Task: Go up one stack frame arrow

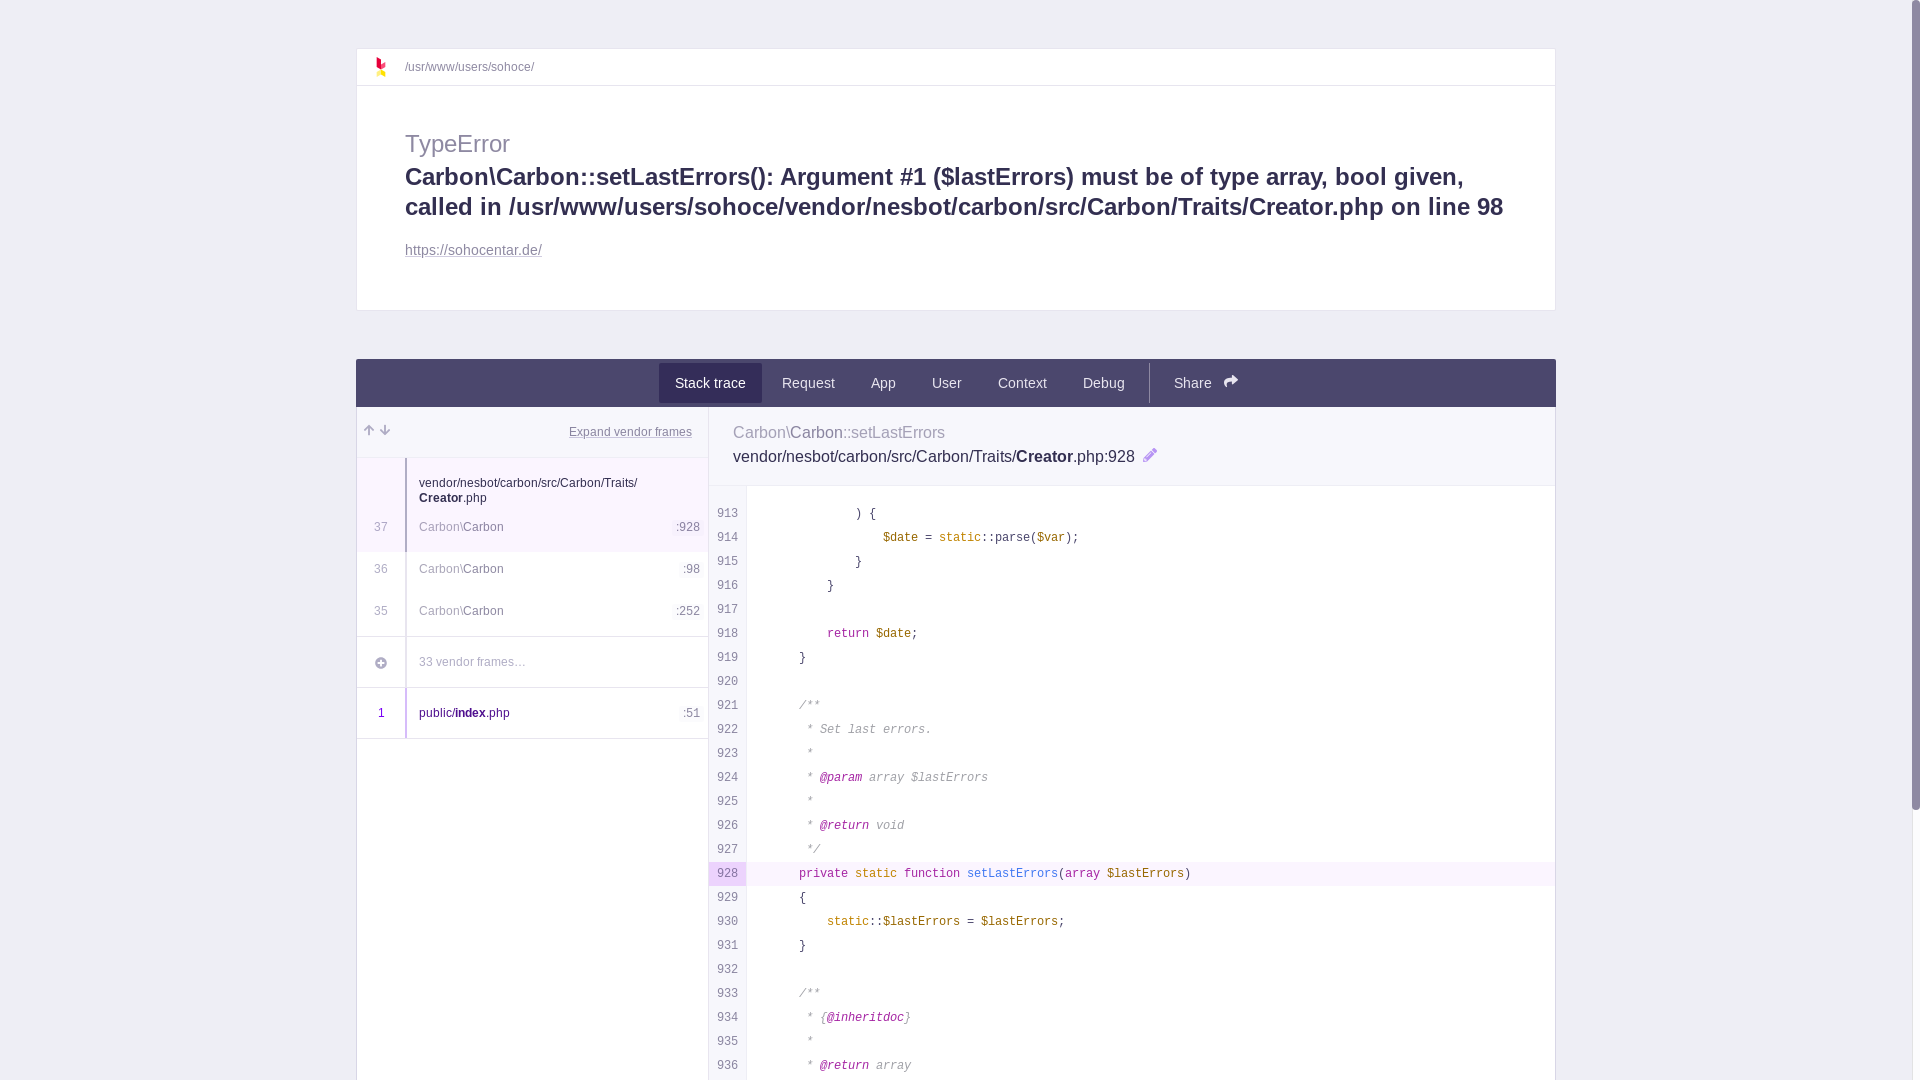Action: point(369,431)
